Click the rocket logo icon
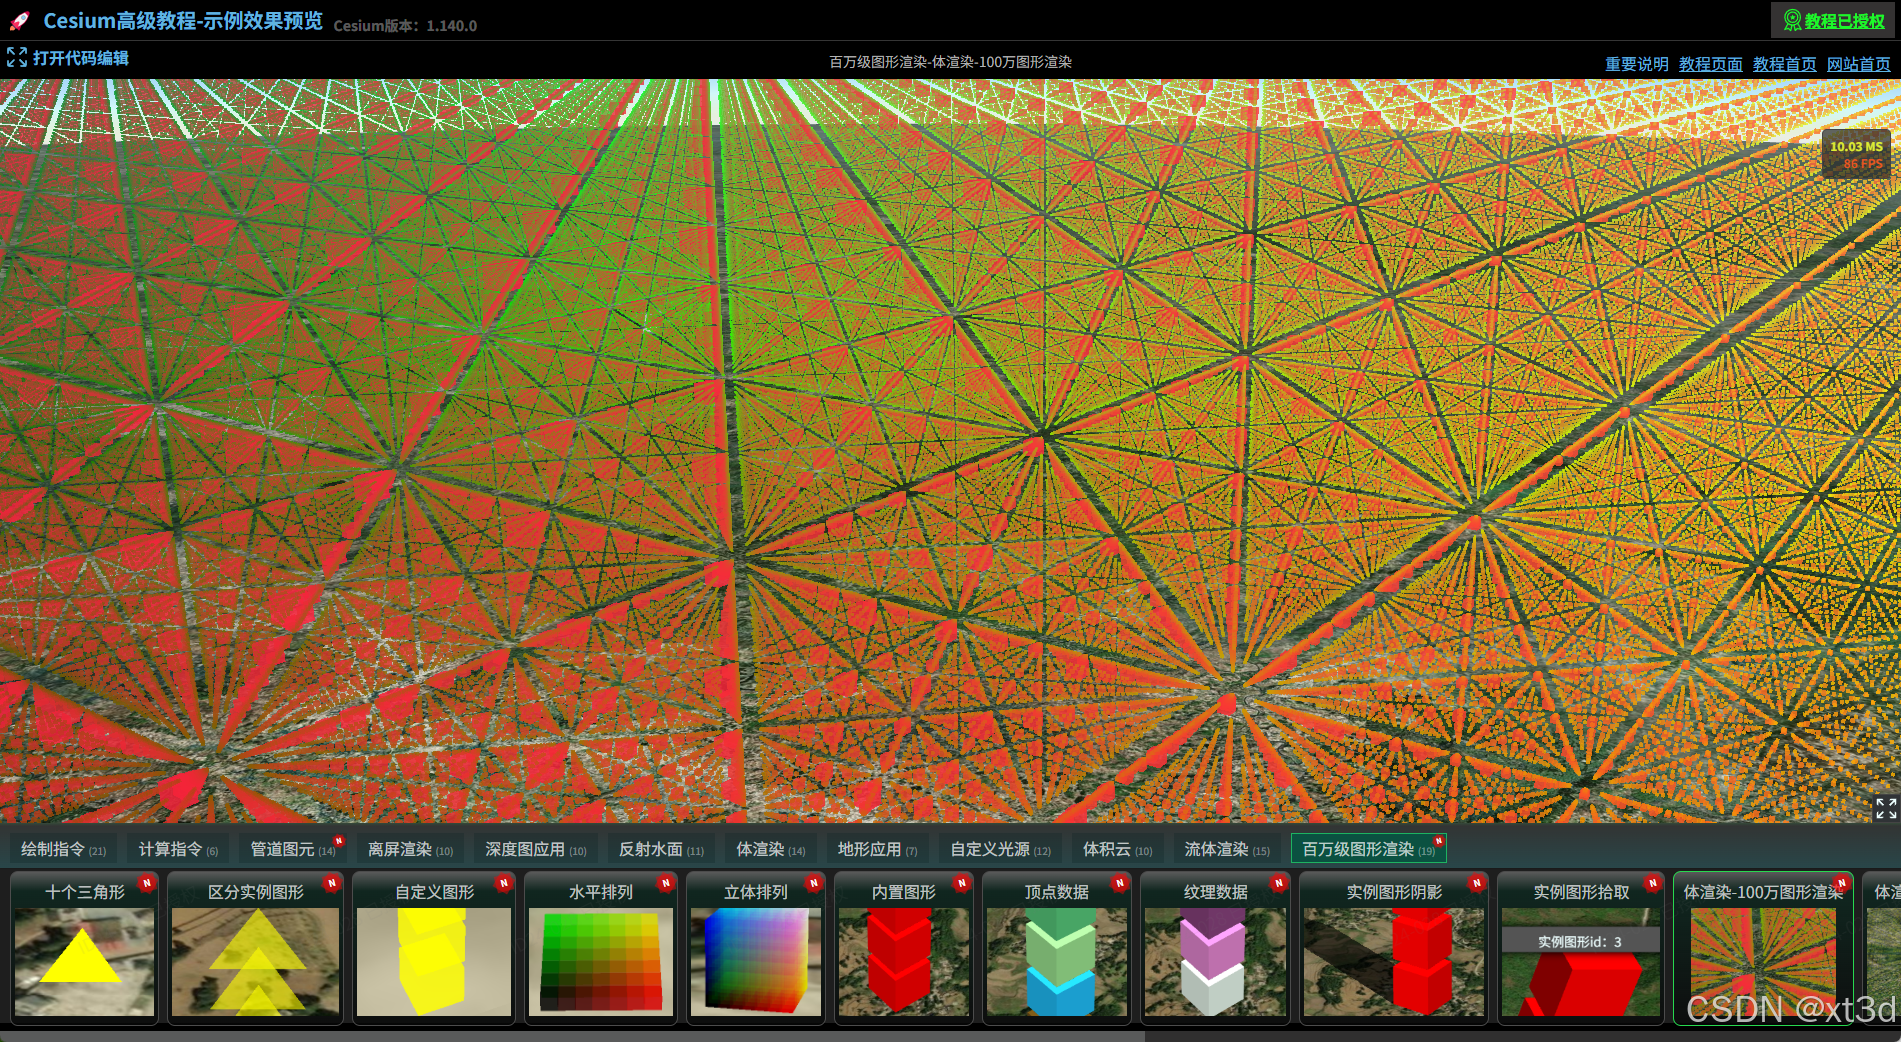1901x1042 pixels. [19, 21]
